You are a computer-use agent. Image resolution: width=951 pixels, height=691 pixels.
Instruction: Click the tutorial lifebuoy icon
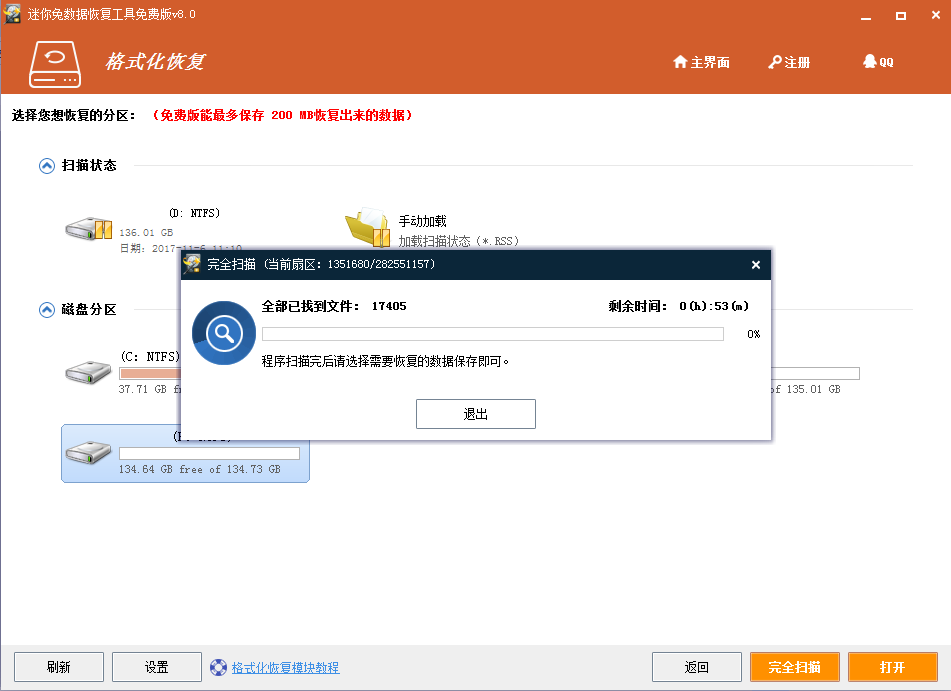point(218,667)
